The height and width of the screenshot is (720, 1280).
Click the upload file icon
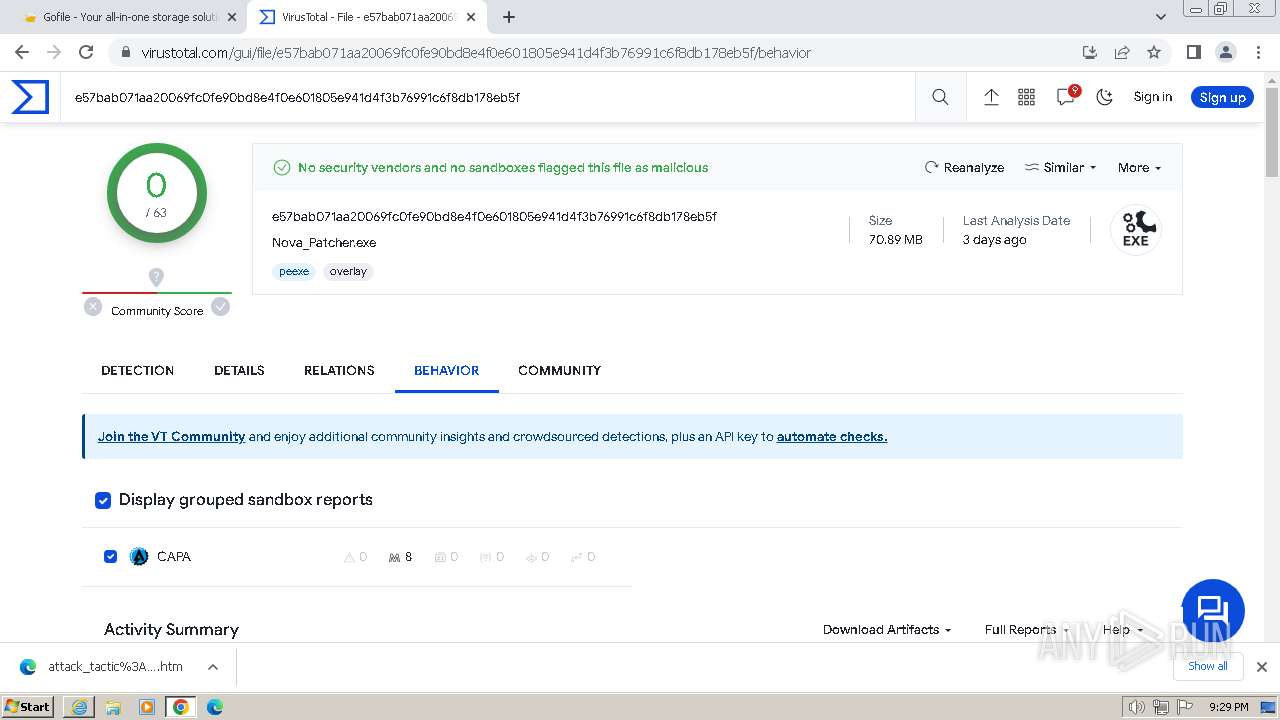(991, 97)
